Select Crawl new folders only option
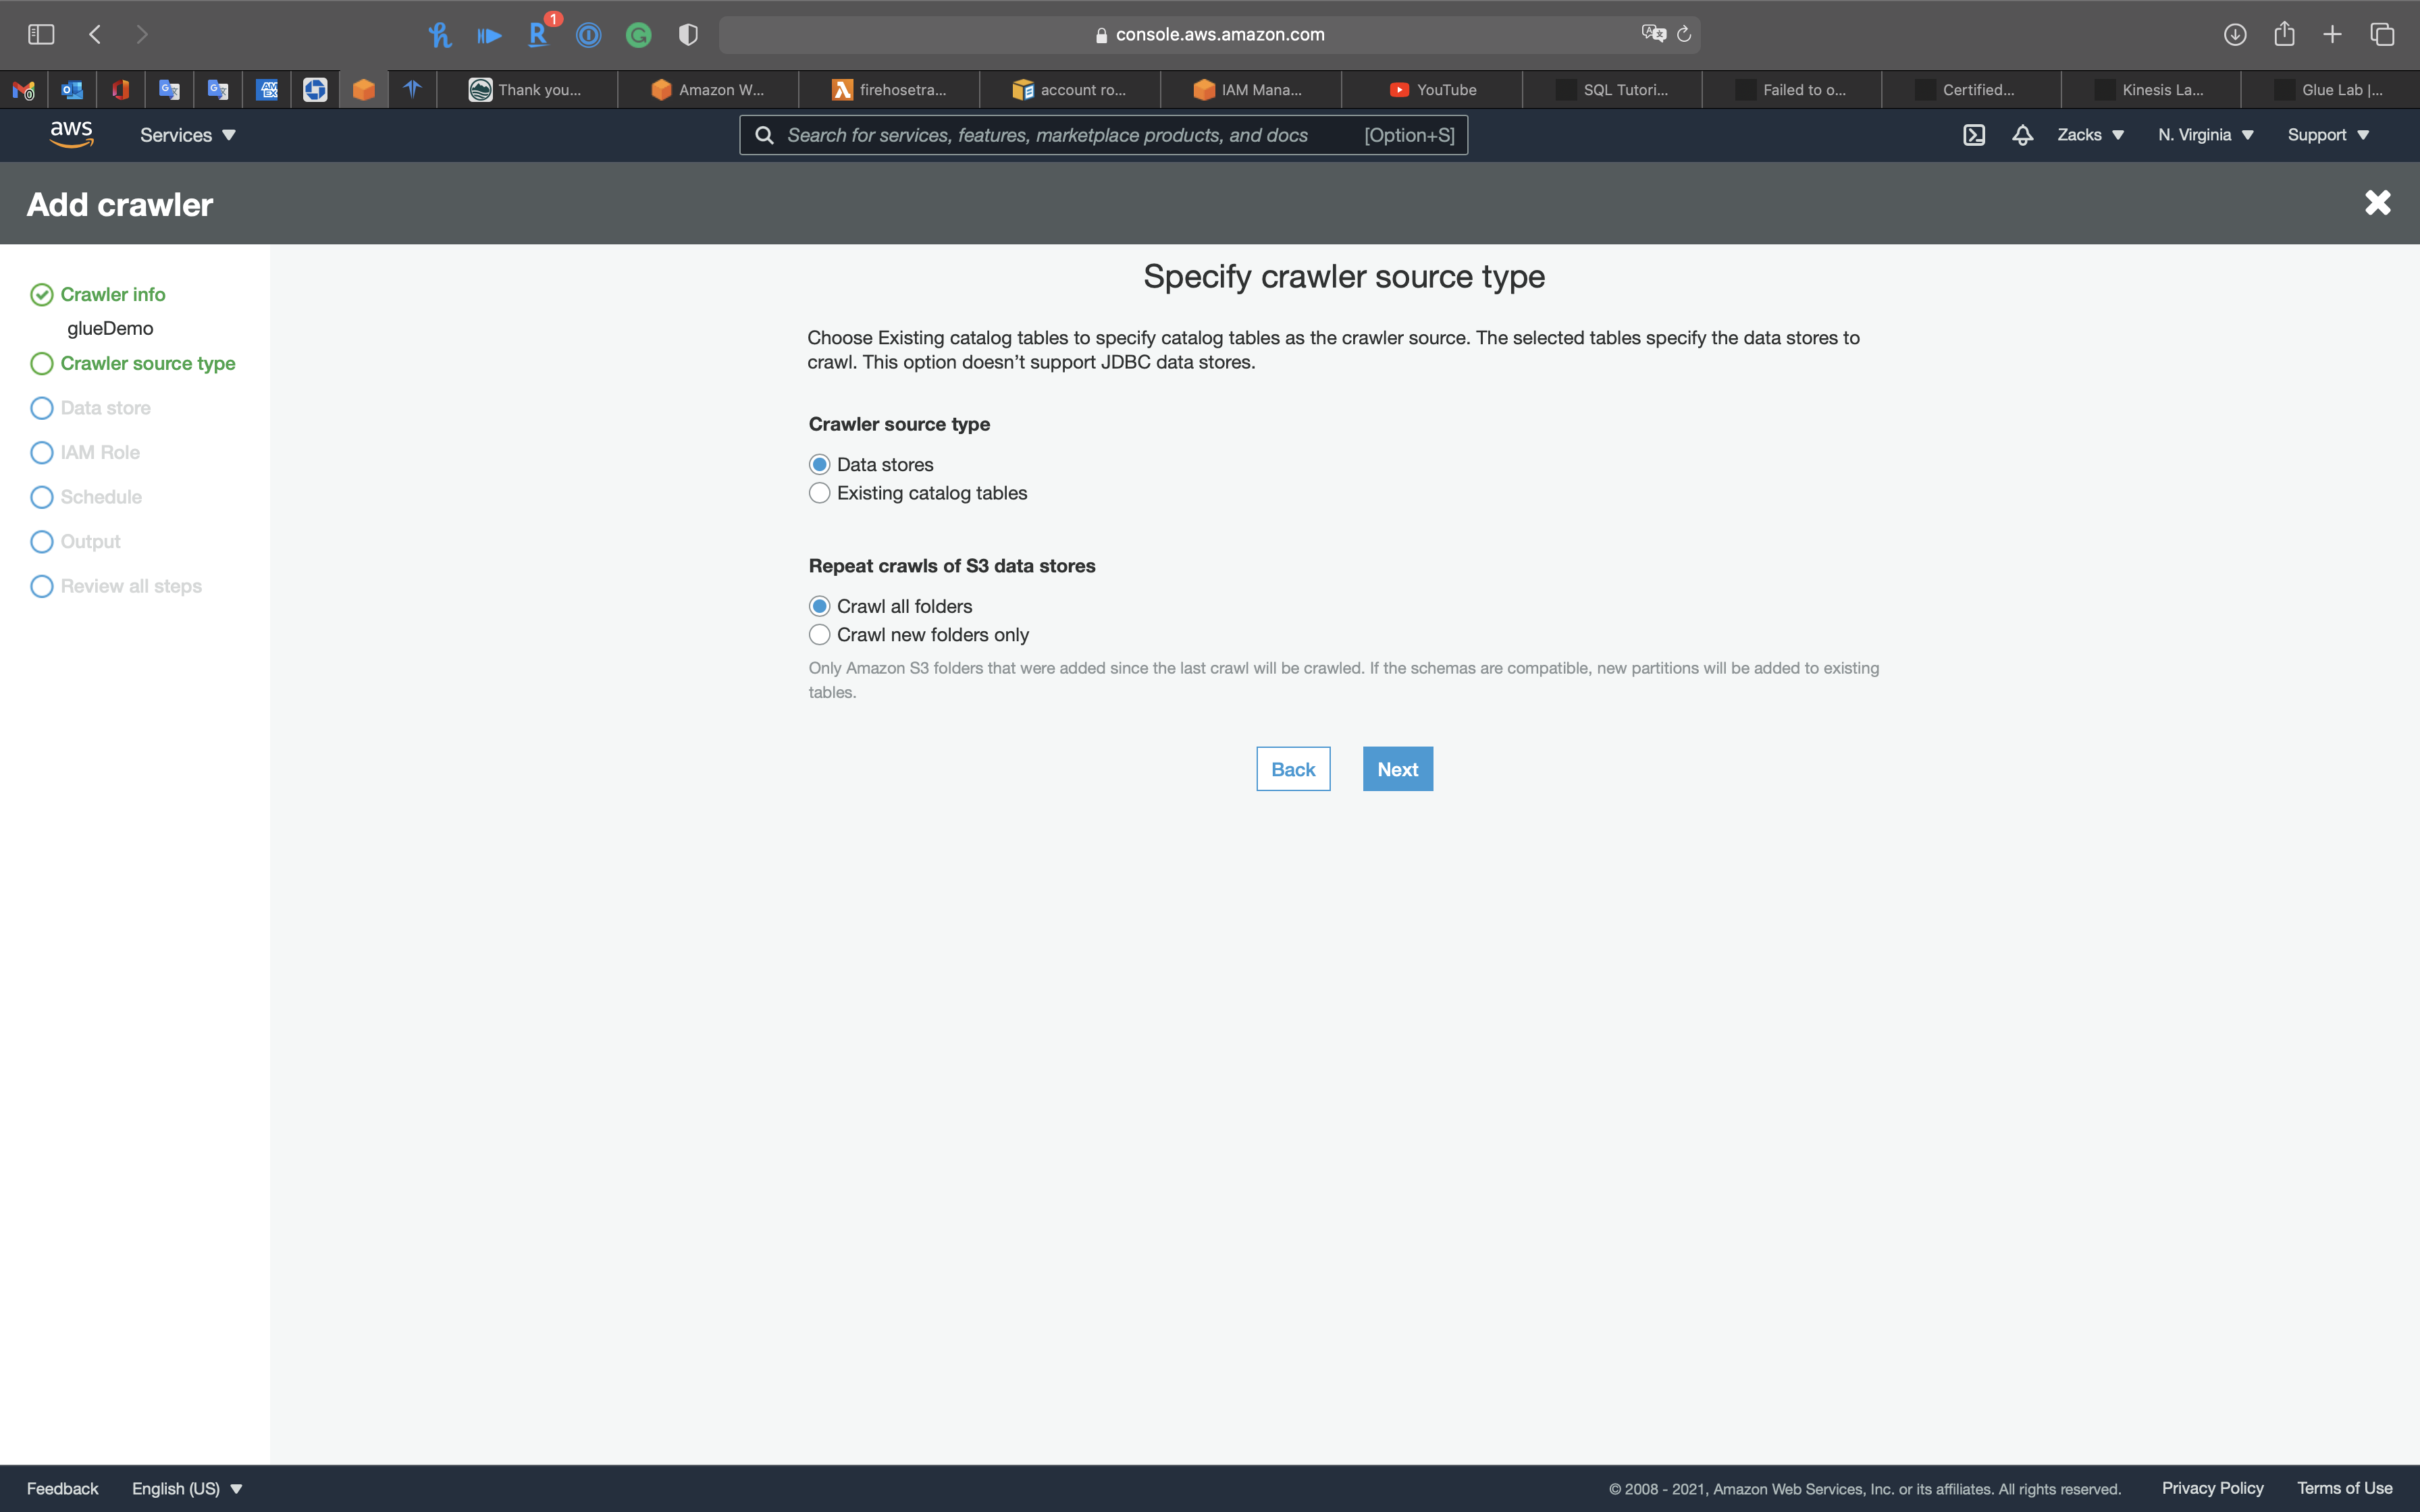The width and height of the screenshot is (2420, 1512). click(820, 635)
